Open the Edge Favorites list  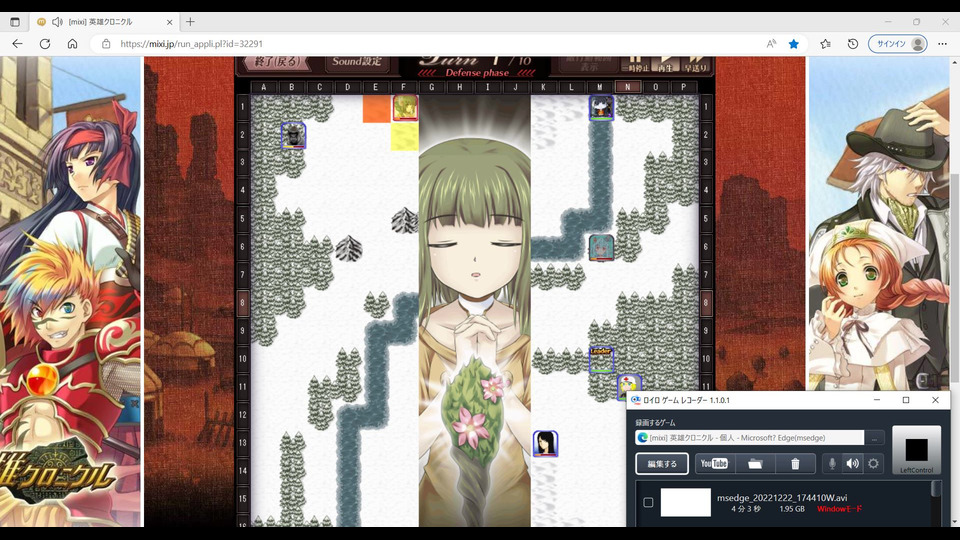coord(825,44)
